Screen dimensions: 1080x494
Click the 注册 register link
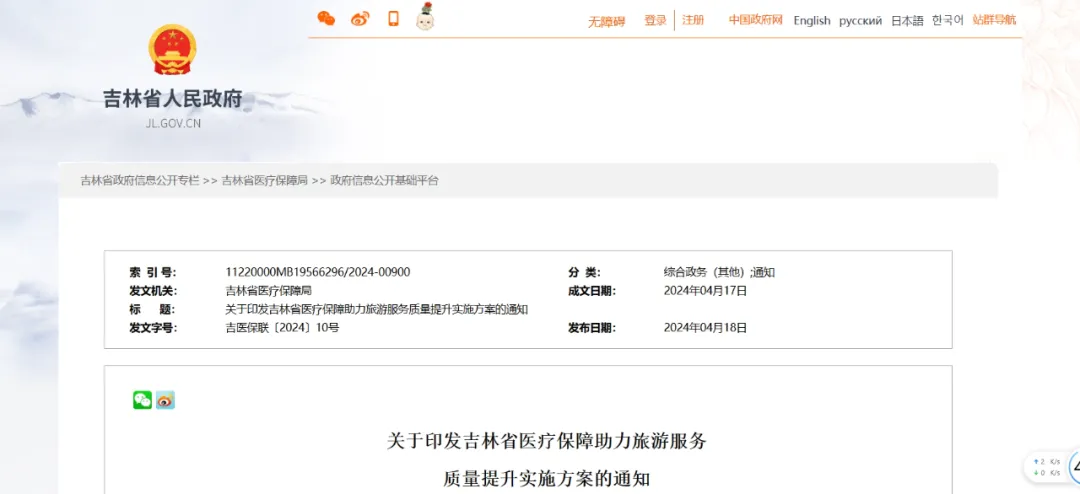(693, 20)
